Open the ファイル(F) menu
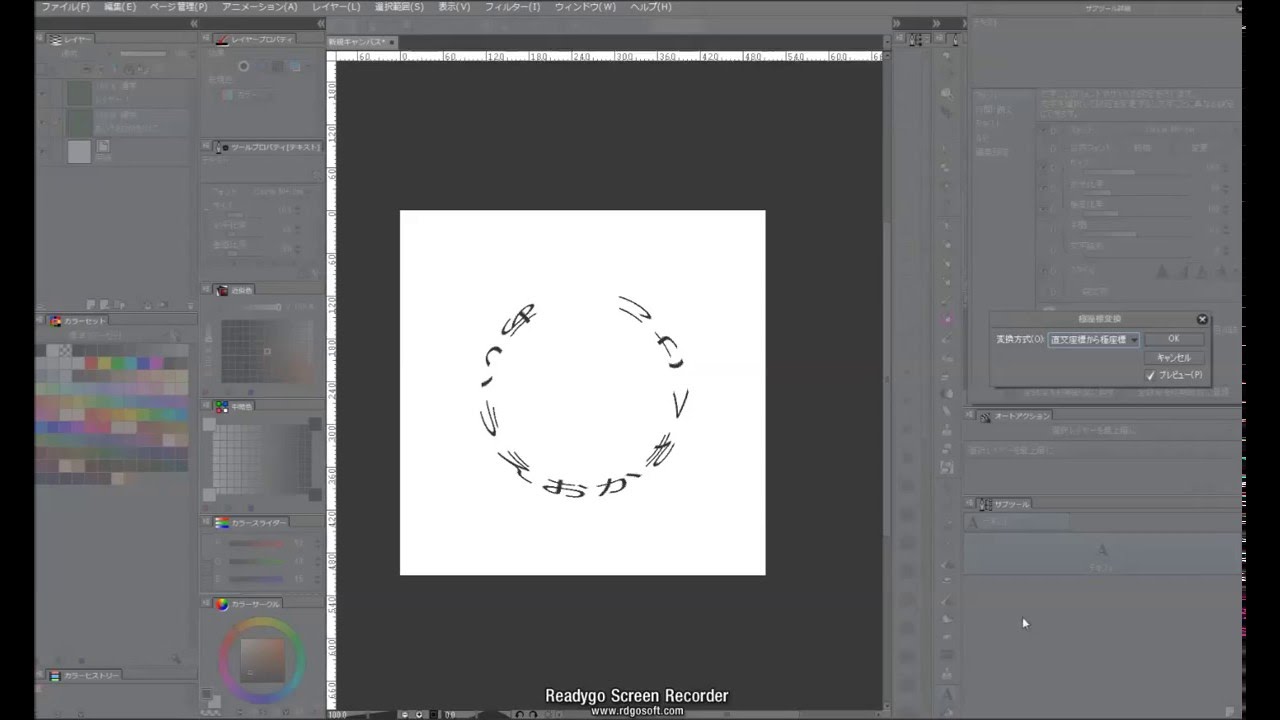 click(65, 7)
